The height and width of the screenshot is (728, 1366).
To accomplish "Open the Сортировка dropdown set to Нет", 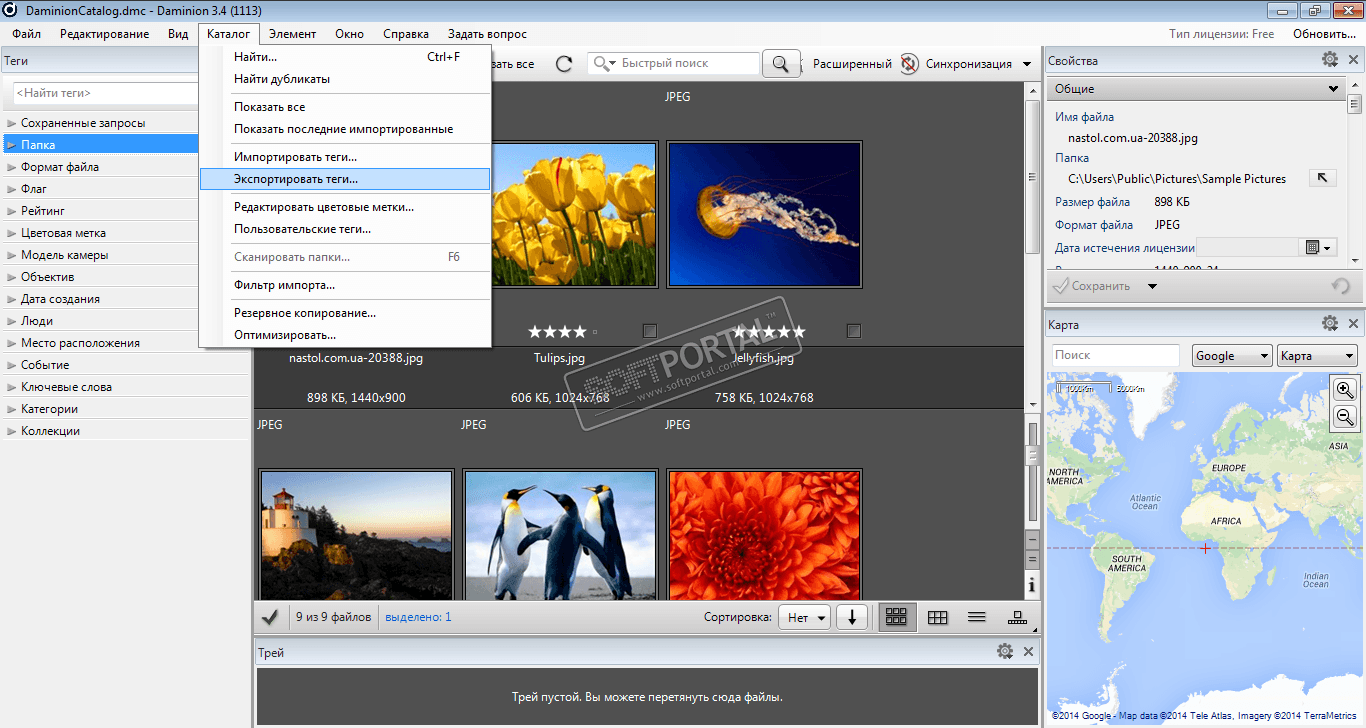I will click(805, 617).
